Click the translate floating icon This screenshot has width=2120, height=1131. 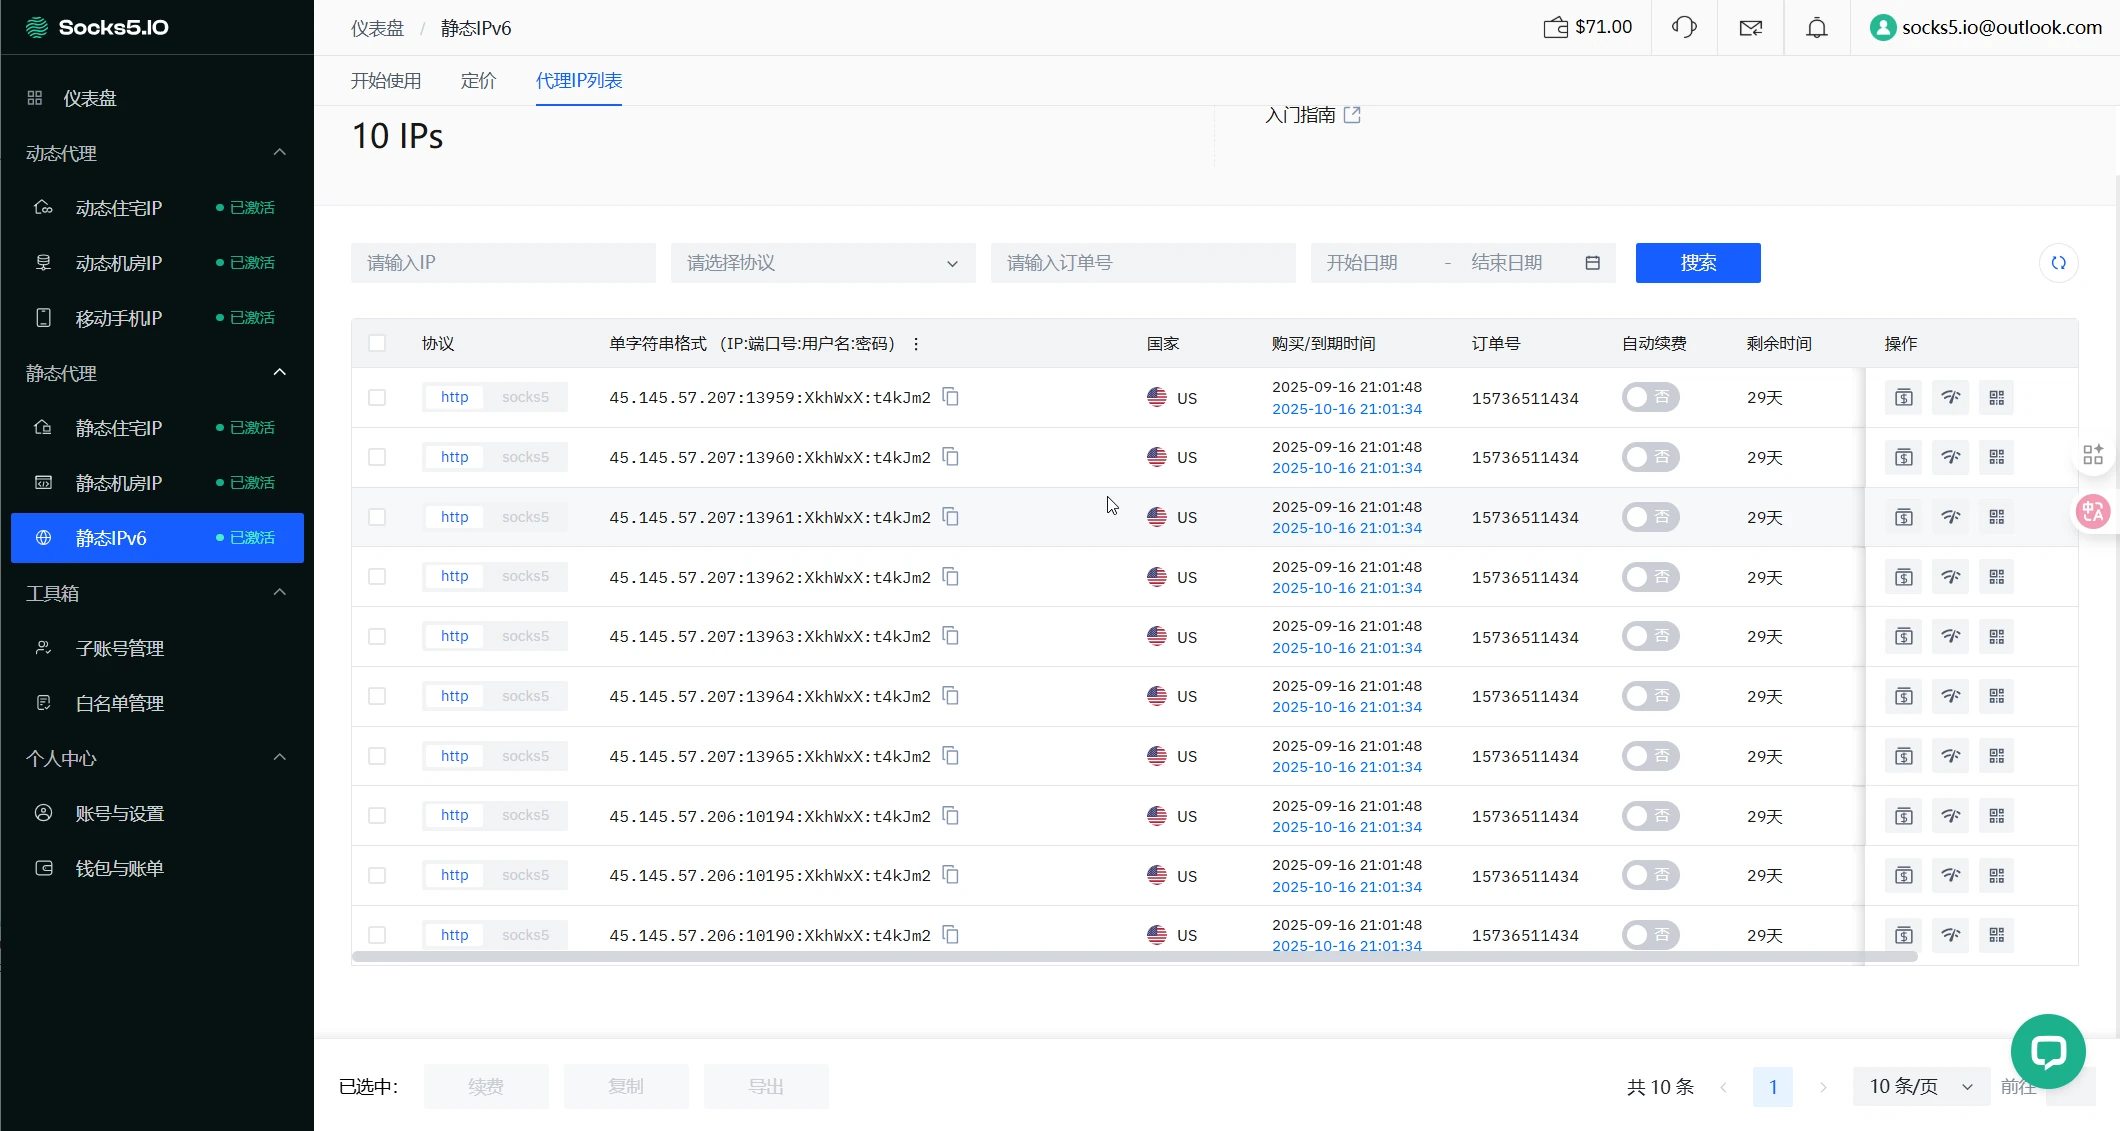pyautogui.click(x=2092, y=512)
